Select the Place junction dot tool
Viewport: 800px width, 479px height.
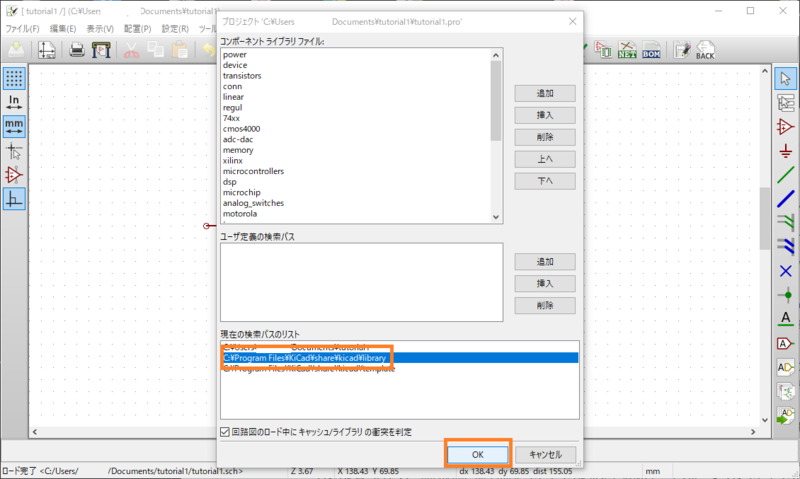785,295
